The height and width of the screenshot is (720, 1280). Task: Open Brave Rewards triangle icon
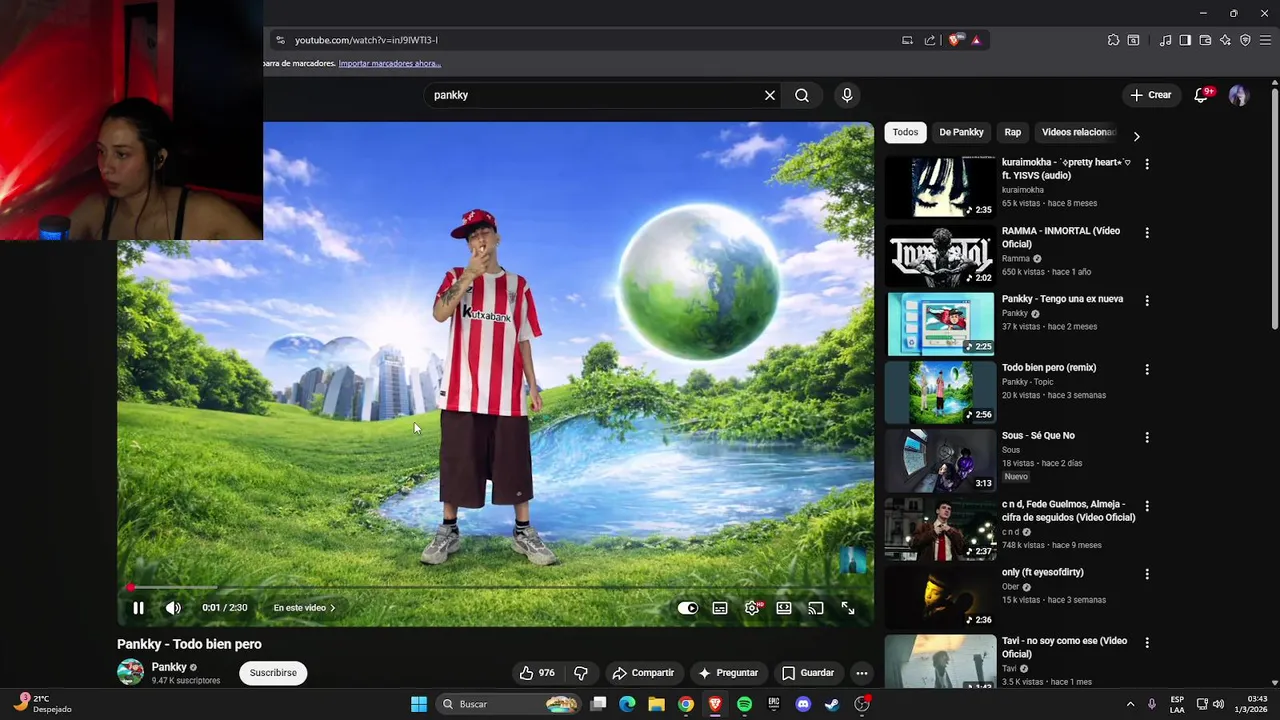[976, 40]
